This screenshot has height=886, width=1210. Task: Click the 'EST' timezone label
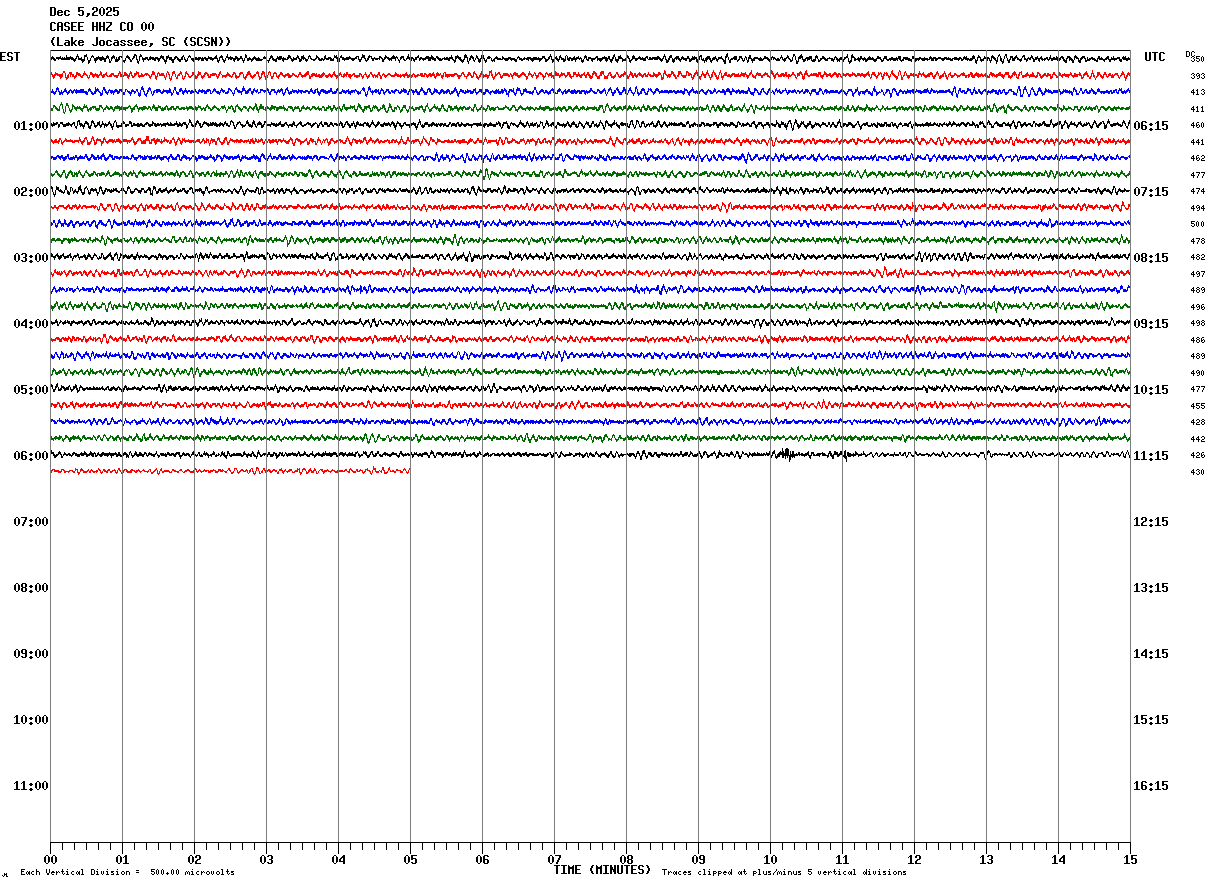pyautogui.click(x=10, y=57)
